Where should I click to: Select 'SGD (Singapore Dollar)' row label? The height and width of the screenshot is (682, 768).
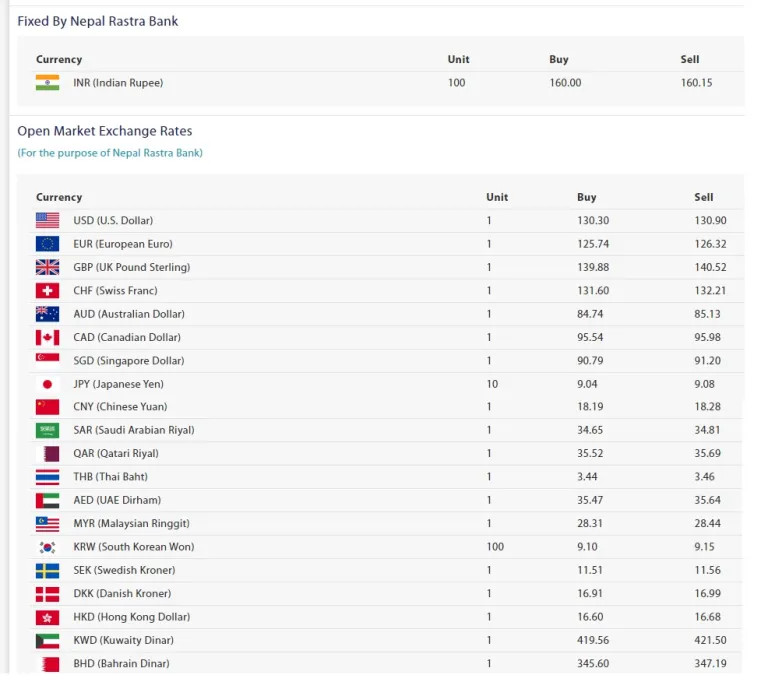pyautogui.click(x=129, y=361)
